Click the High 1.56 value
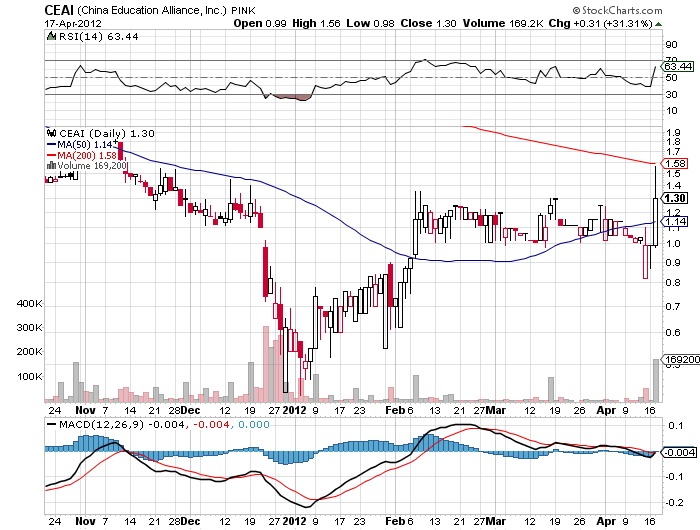This screenshot has width=700, height=530. pyautogui.click(x=317, y=23)
